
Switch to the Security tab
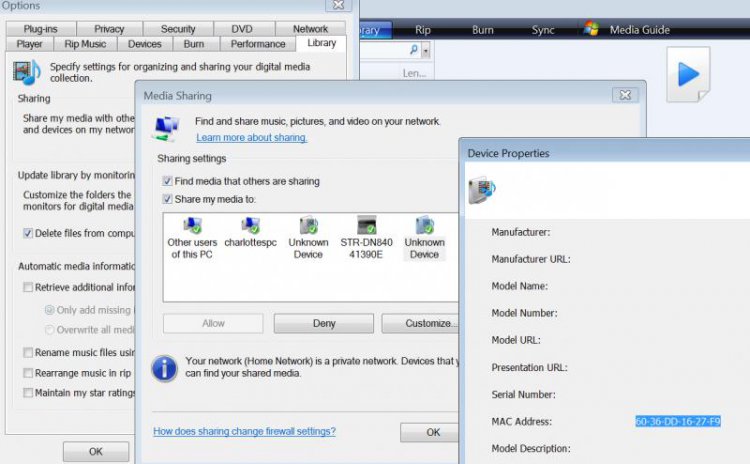coord(178,29)
